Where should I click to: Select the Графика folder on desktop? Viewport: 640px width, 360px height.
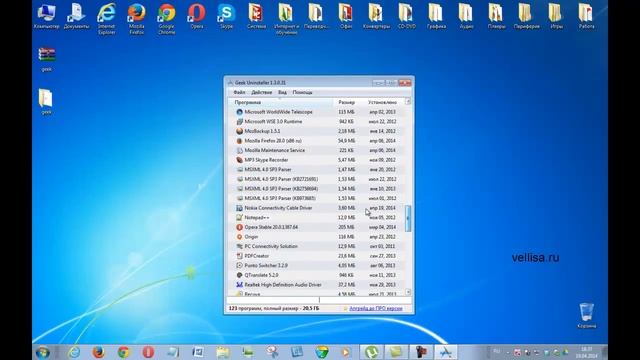[436, 16]
